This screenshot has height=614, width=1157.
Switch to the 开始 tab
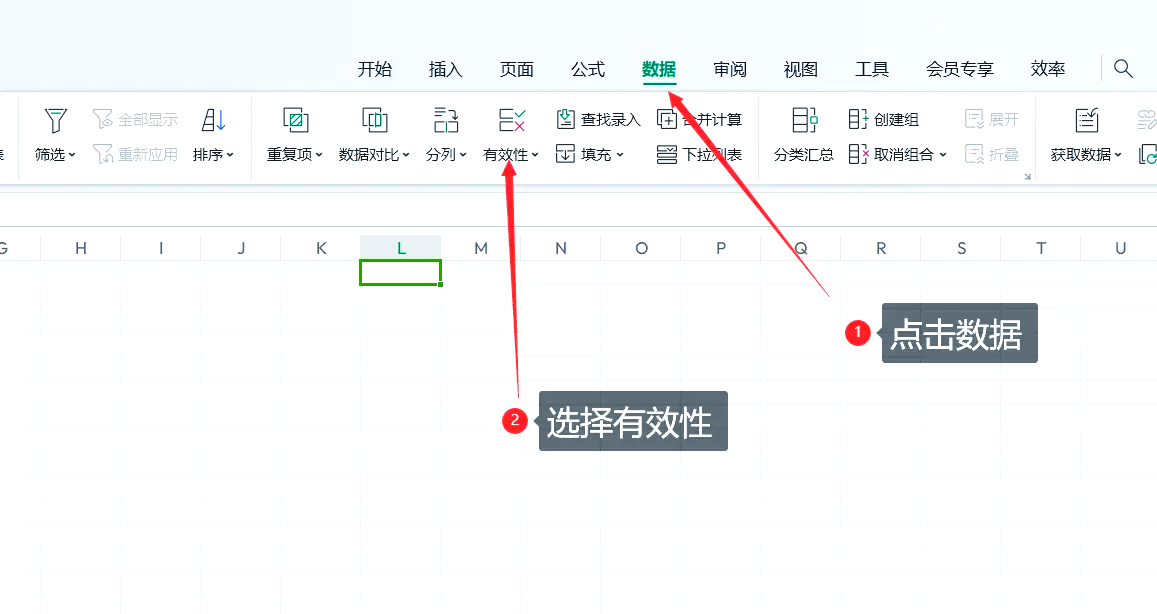pos(375,69)
